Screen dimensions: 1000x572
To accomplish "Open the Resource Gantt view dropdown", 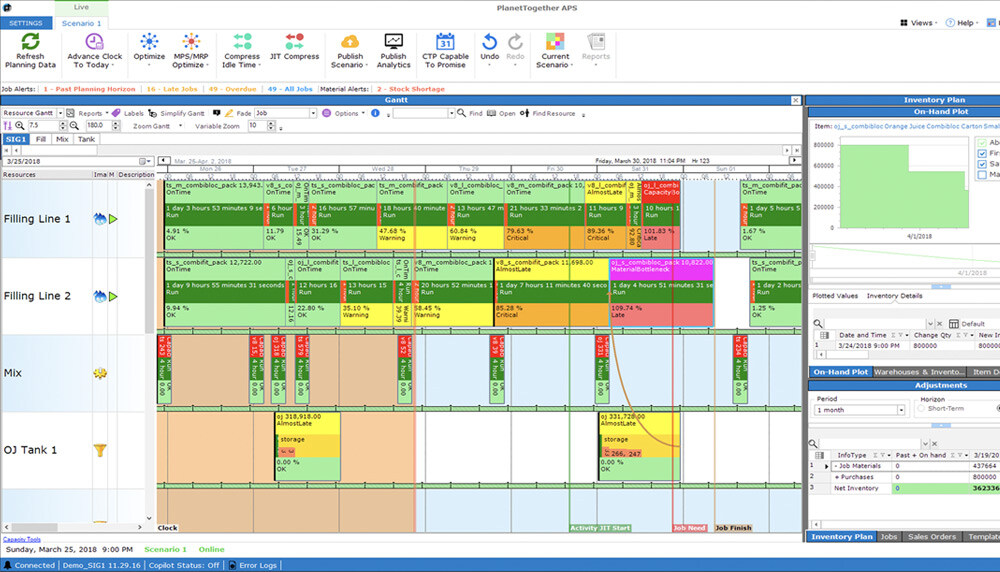I will 61,114.
